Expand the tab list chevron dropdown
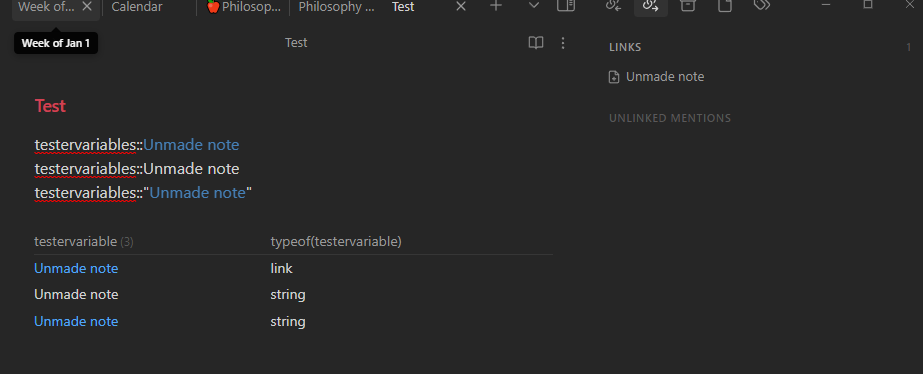The width and height of the screenshot is (923, 374). coord(534,6)
